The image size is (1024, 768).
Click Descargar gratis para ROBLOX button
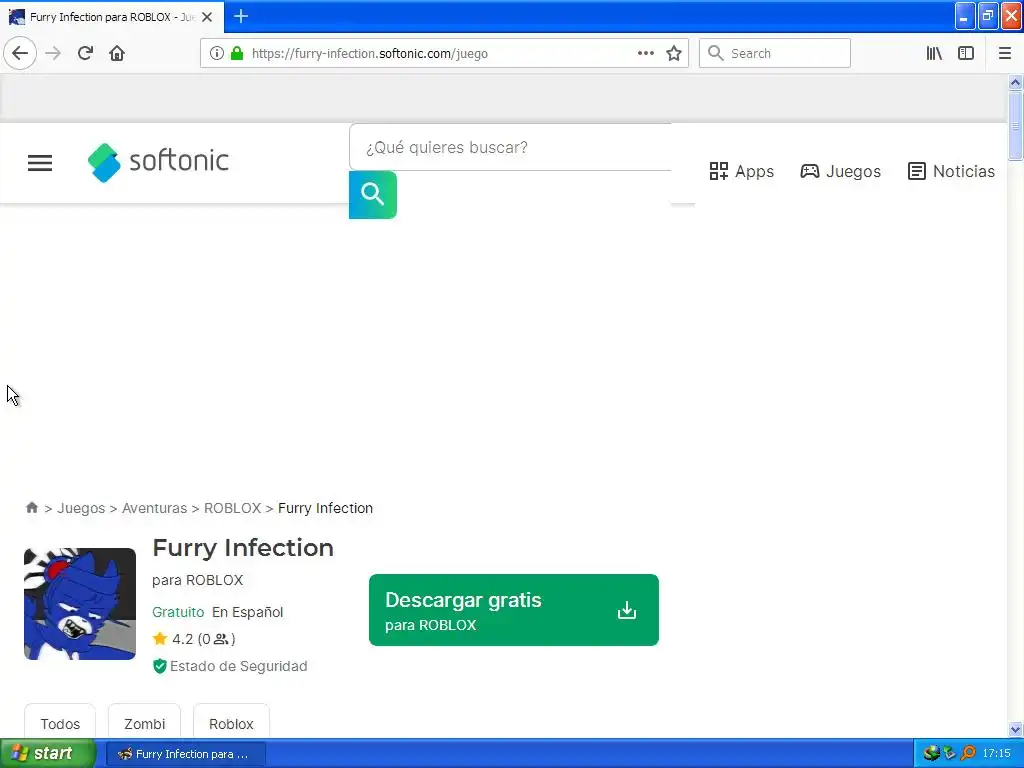[514, 610]
